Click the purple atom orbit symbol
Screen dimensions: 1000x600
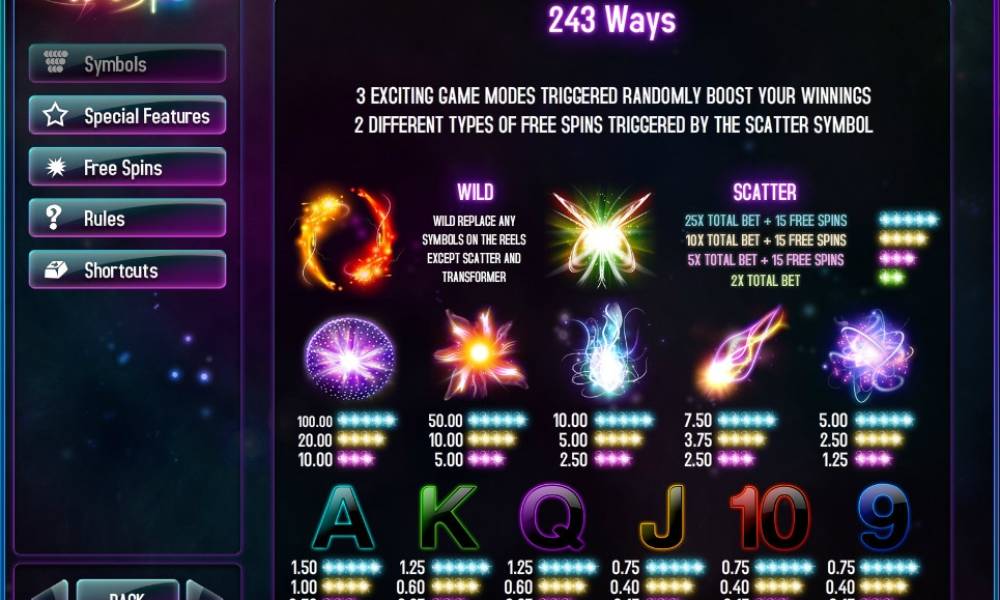(870, 356)
